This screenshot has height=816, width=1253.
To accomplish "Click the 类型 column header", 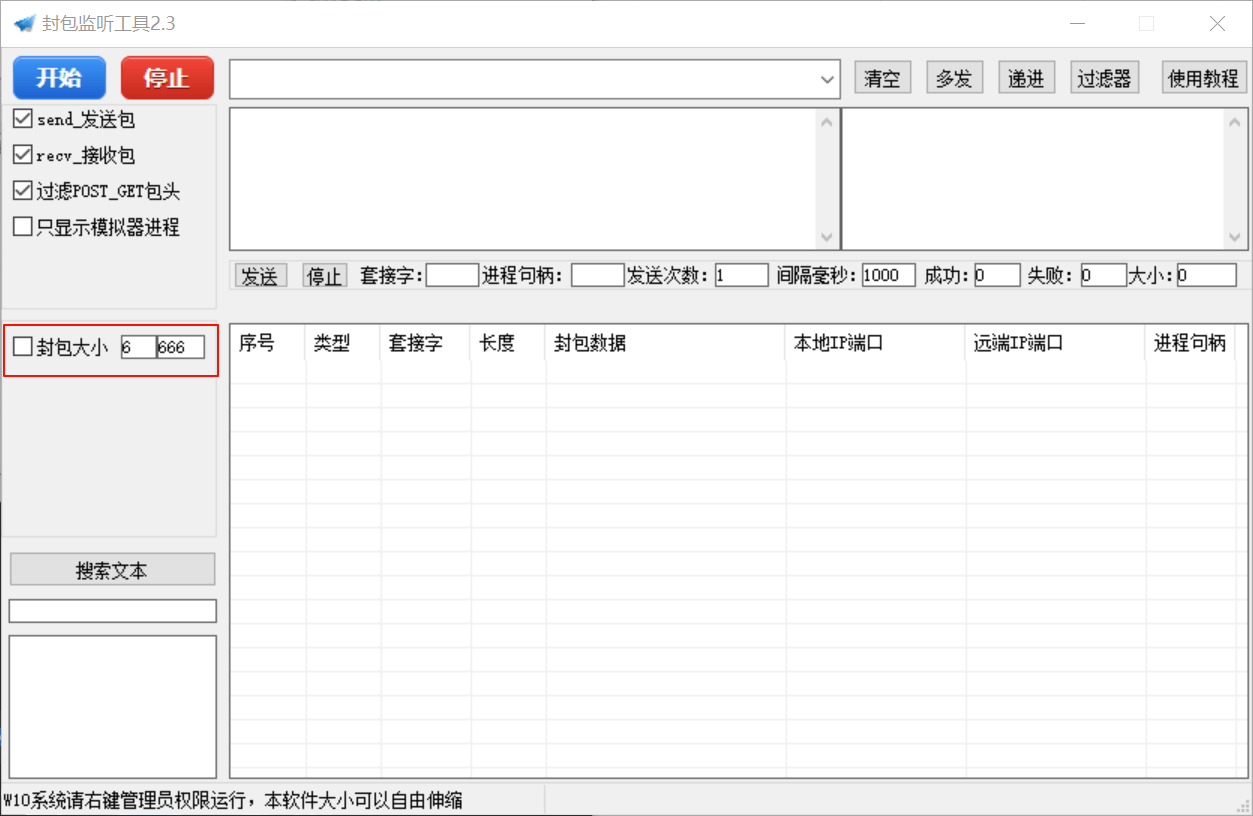I will 343,343.
